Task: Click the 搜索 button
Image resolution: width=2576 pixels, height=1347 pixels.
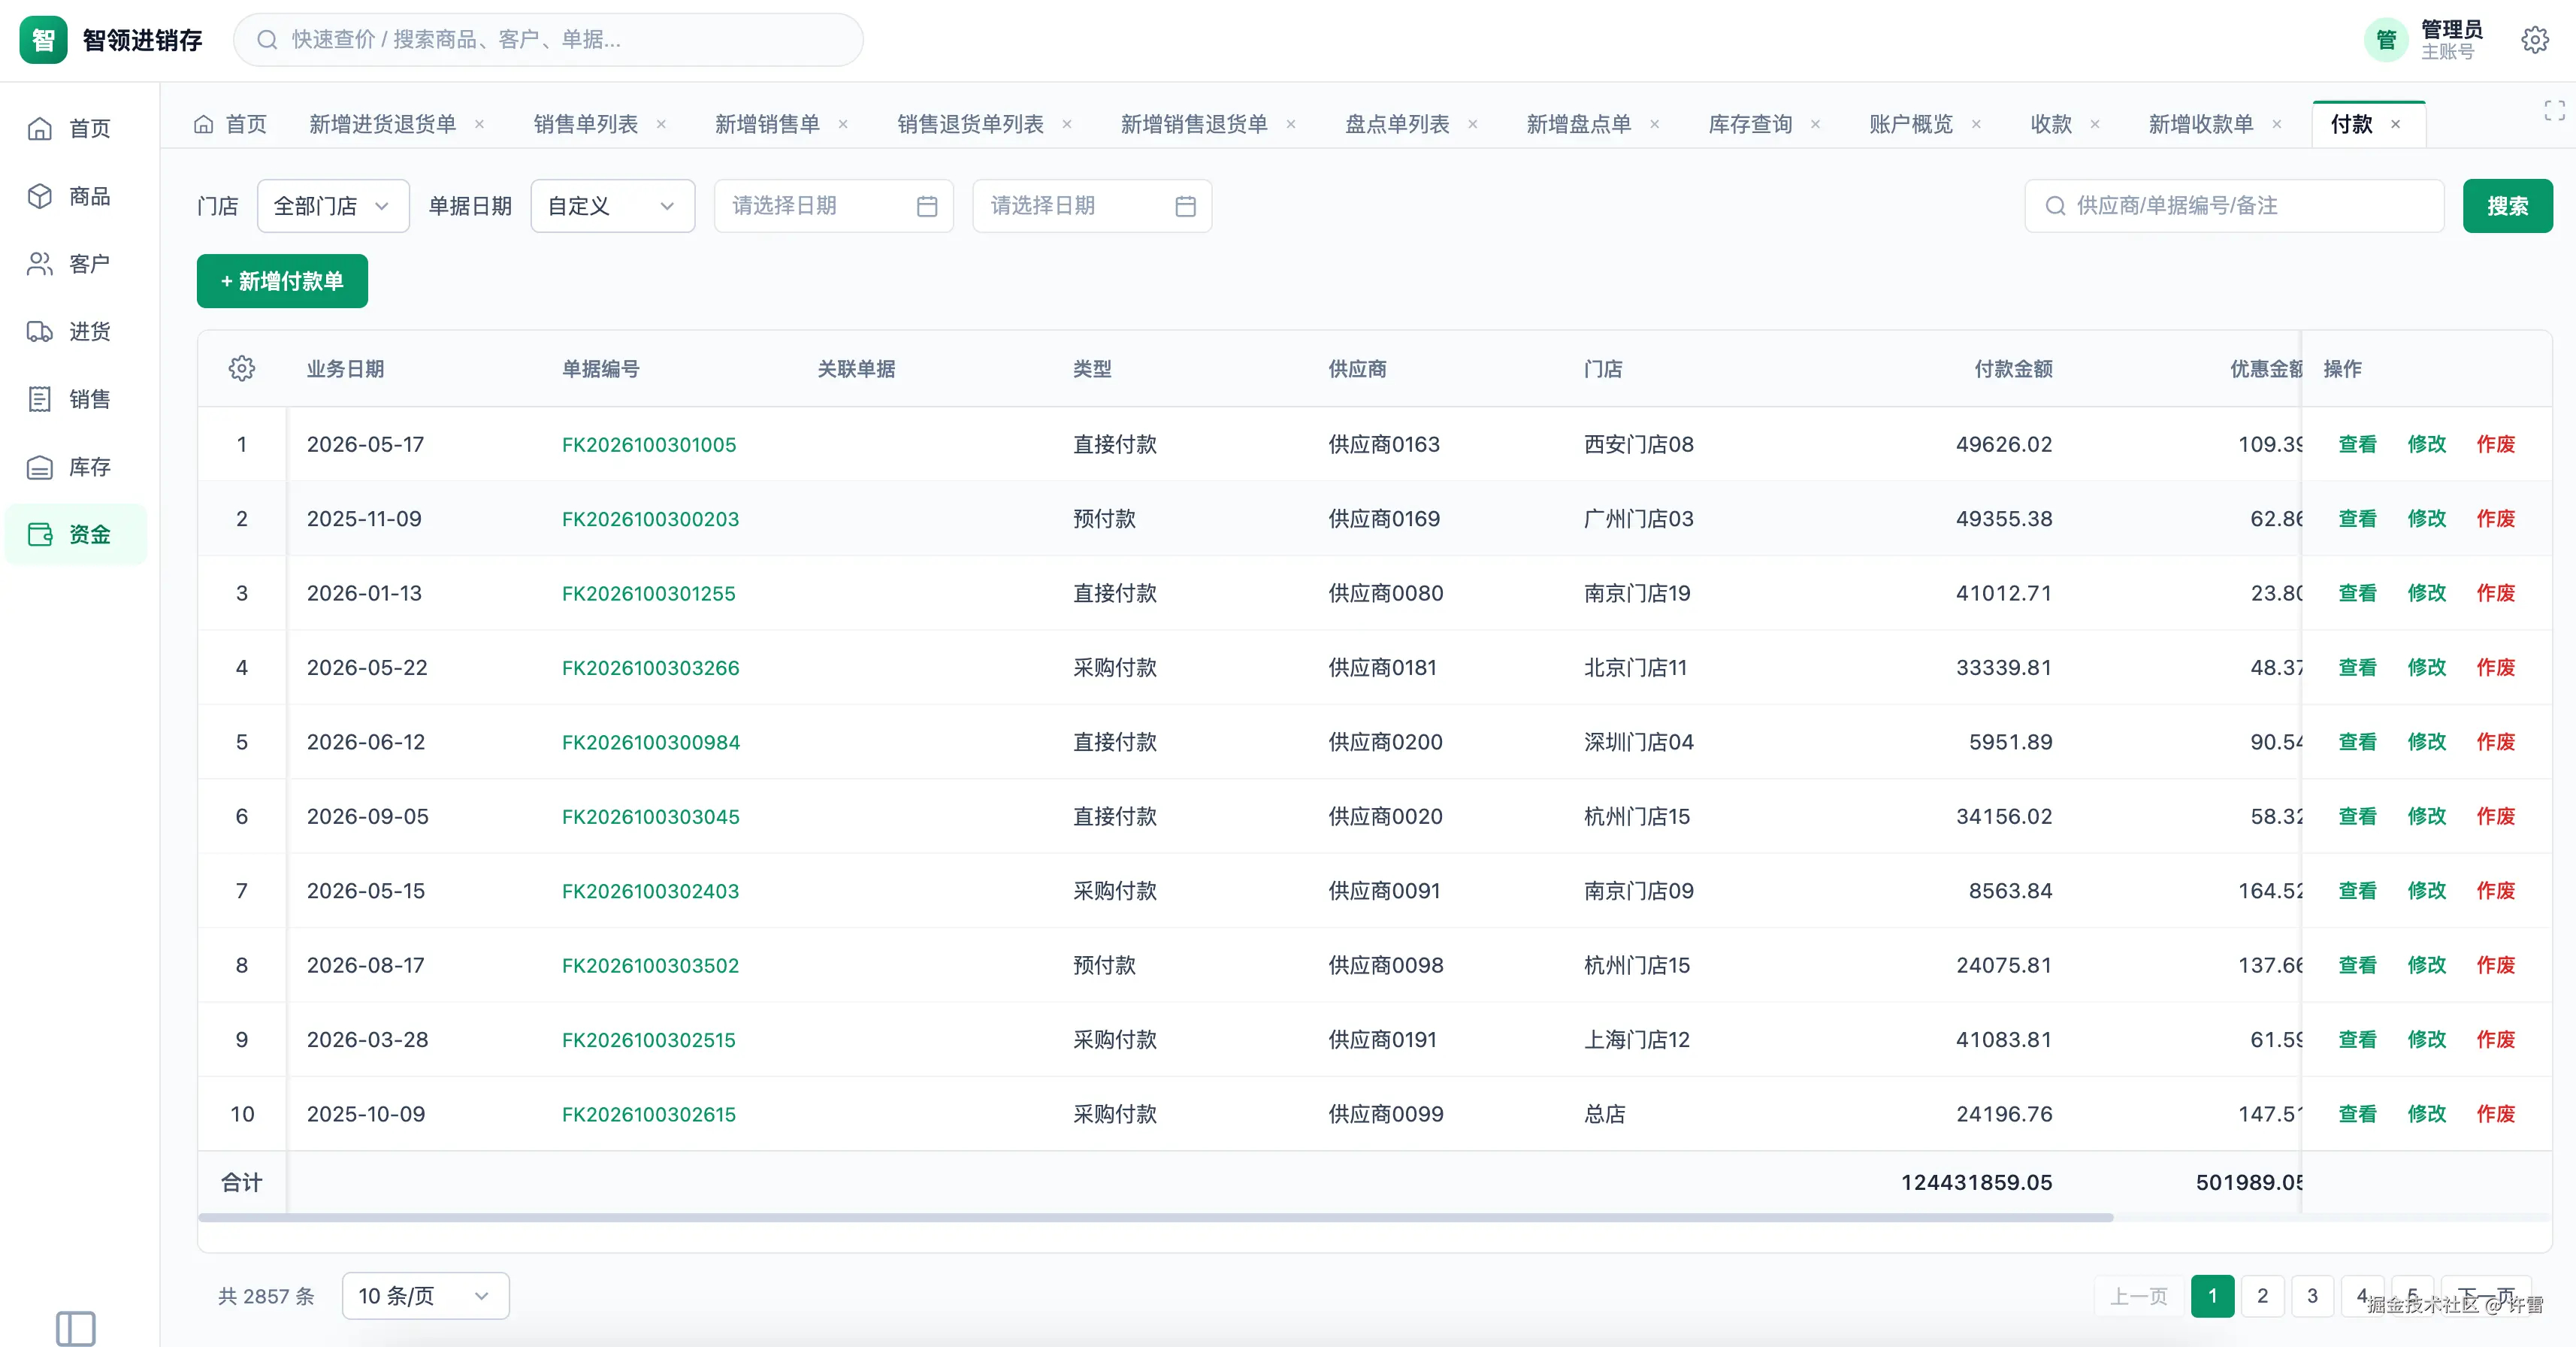Action: click(2507, 206)
